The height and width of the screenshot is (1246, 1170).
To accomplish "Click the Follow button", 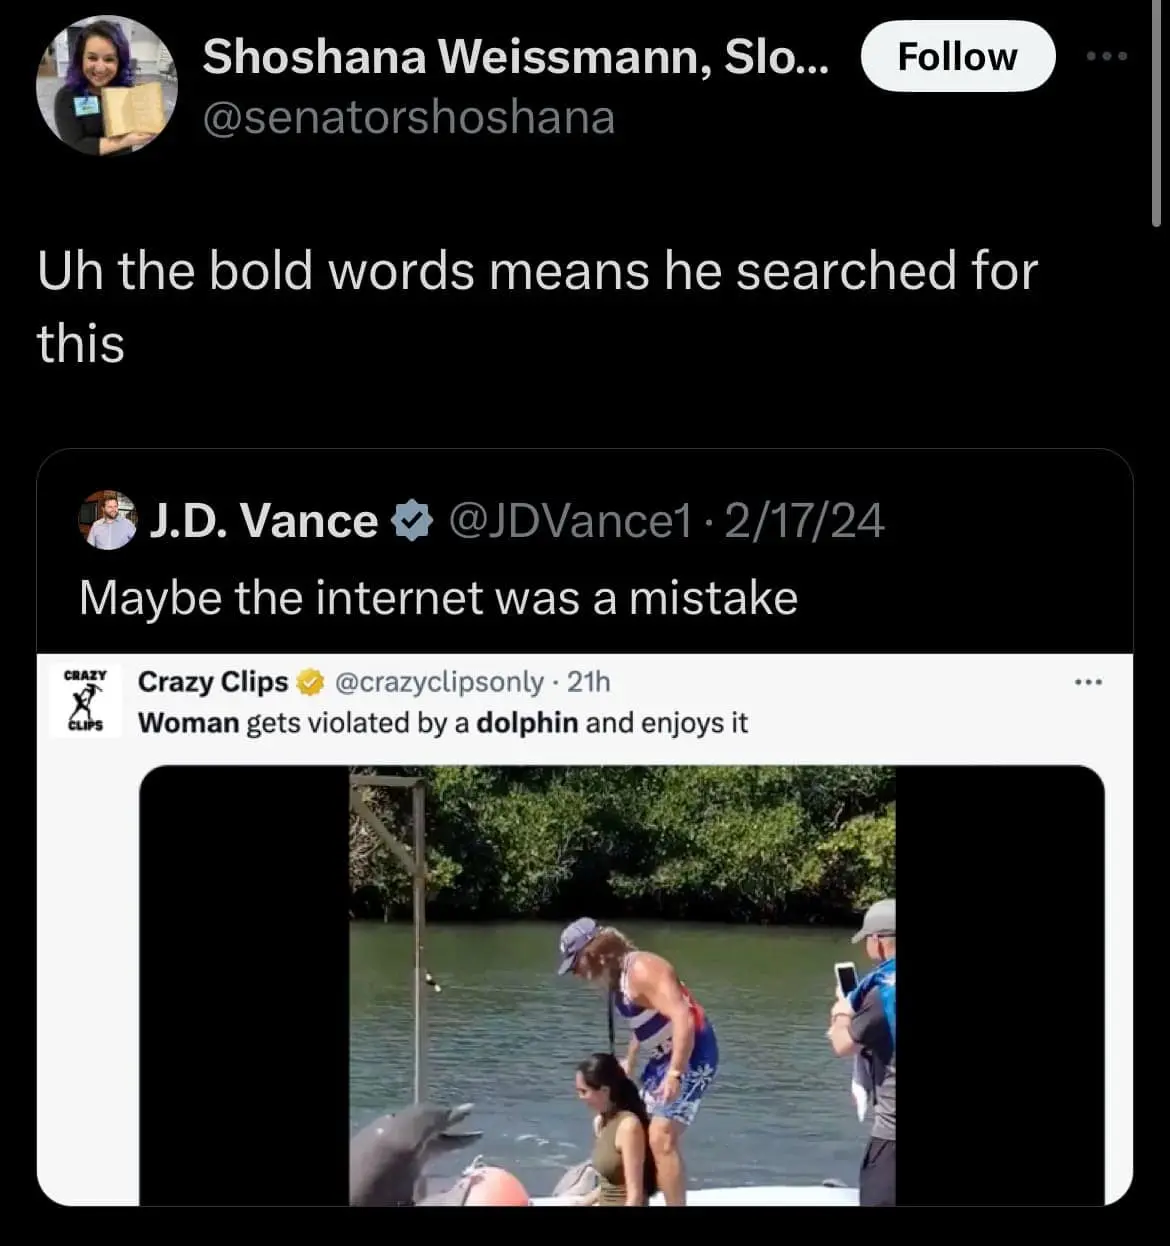I will point(957,57).
